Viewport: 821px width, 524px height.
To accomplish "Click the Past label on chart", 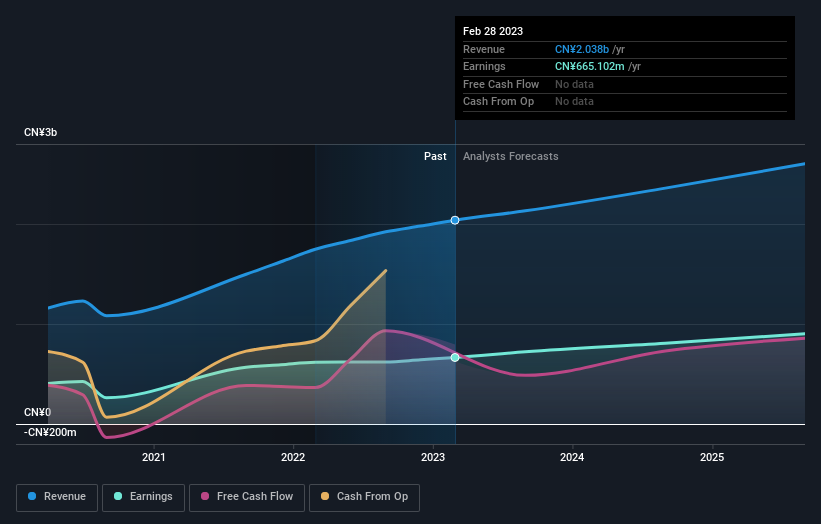I will pos(435,156).
